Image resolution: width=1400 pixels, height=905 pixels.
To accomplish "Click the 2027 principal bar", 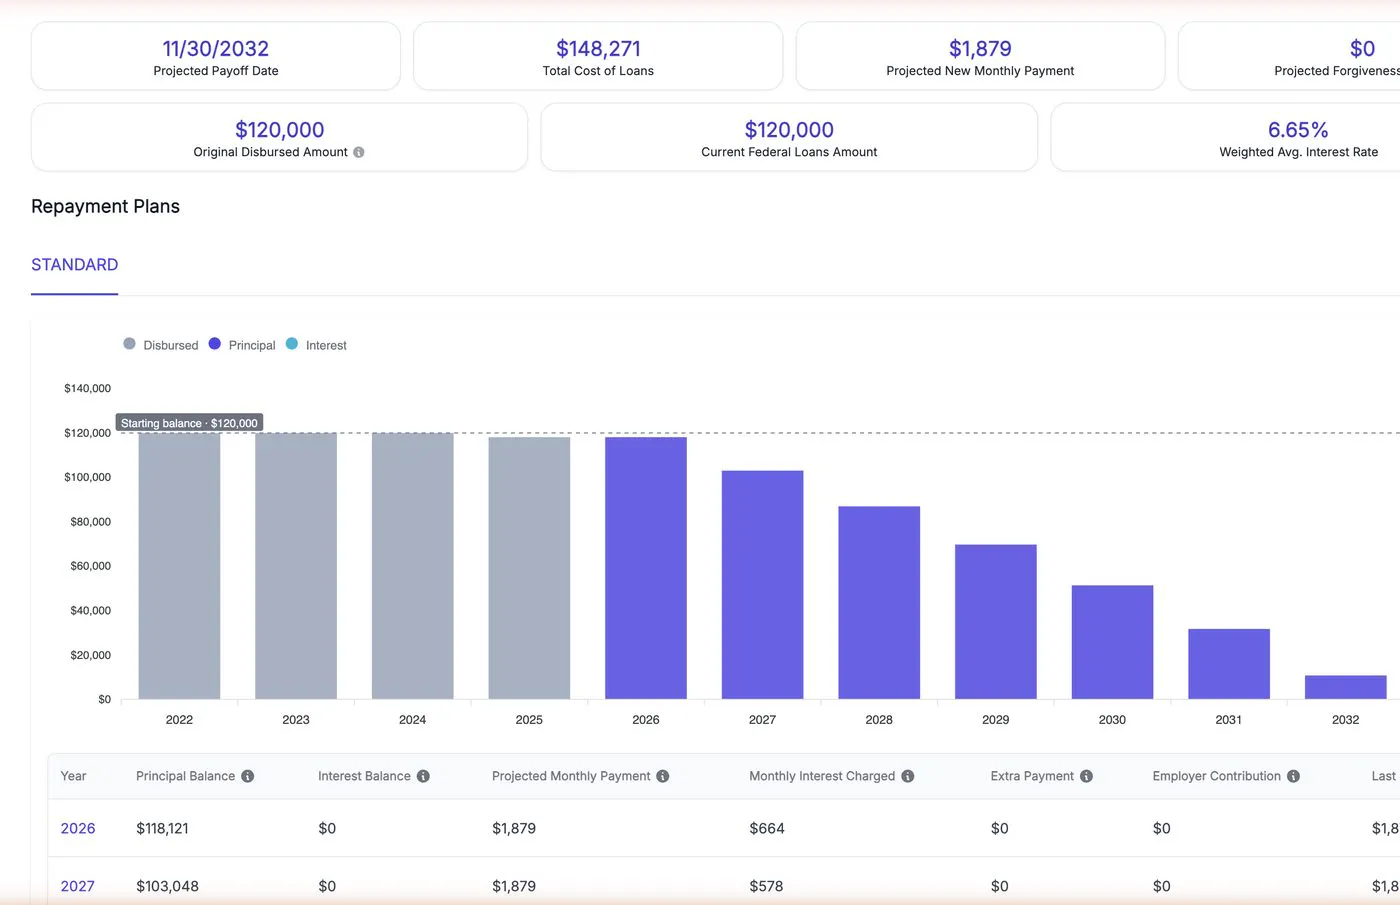I will pyautogui.click(x=763, y=585).
